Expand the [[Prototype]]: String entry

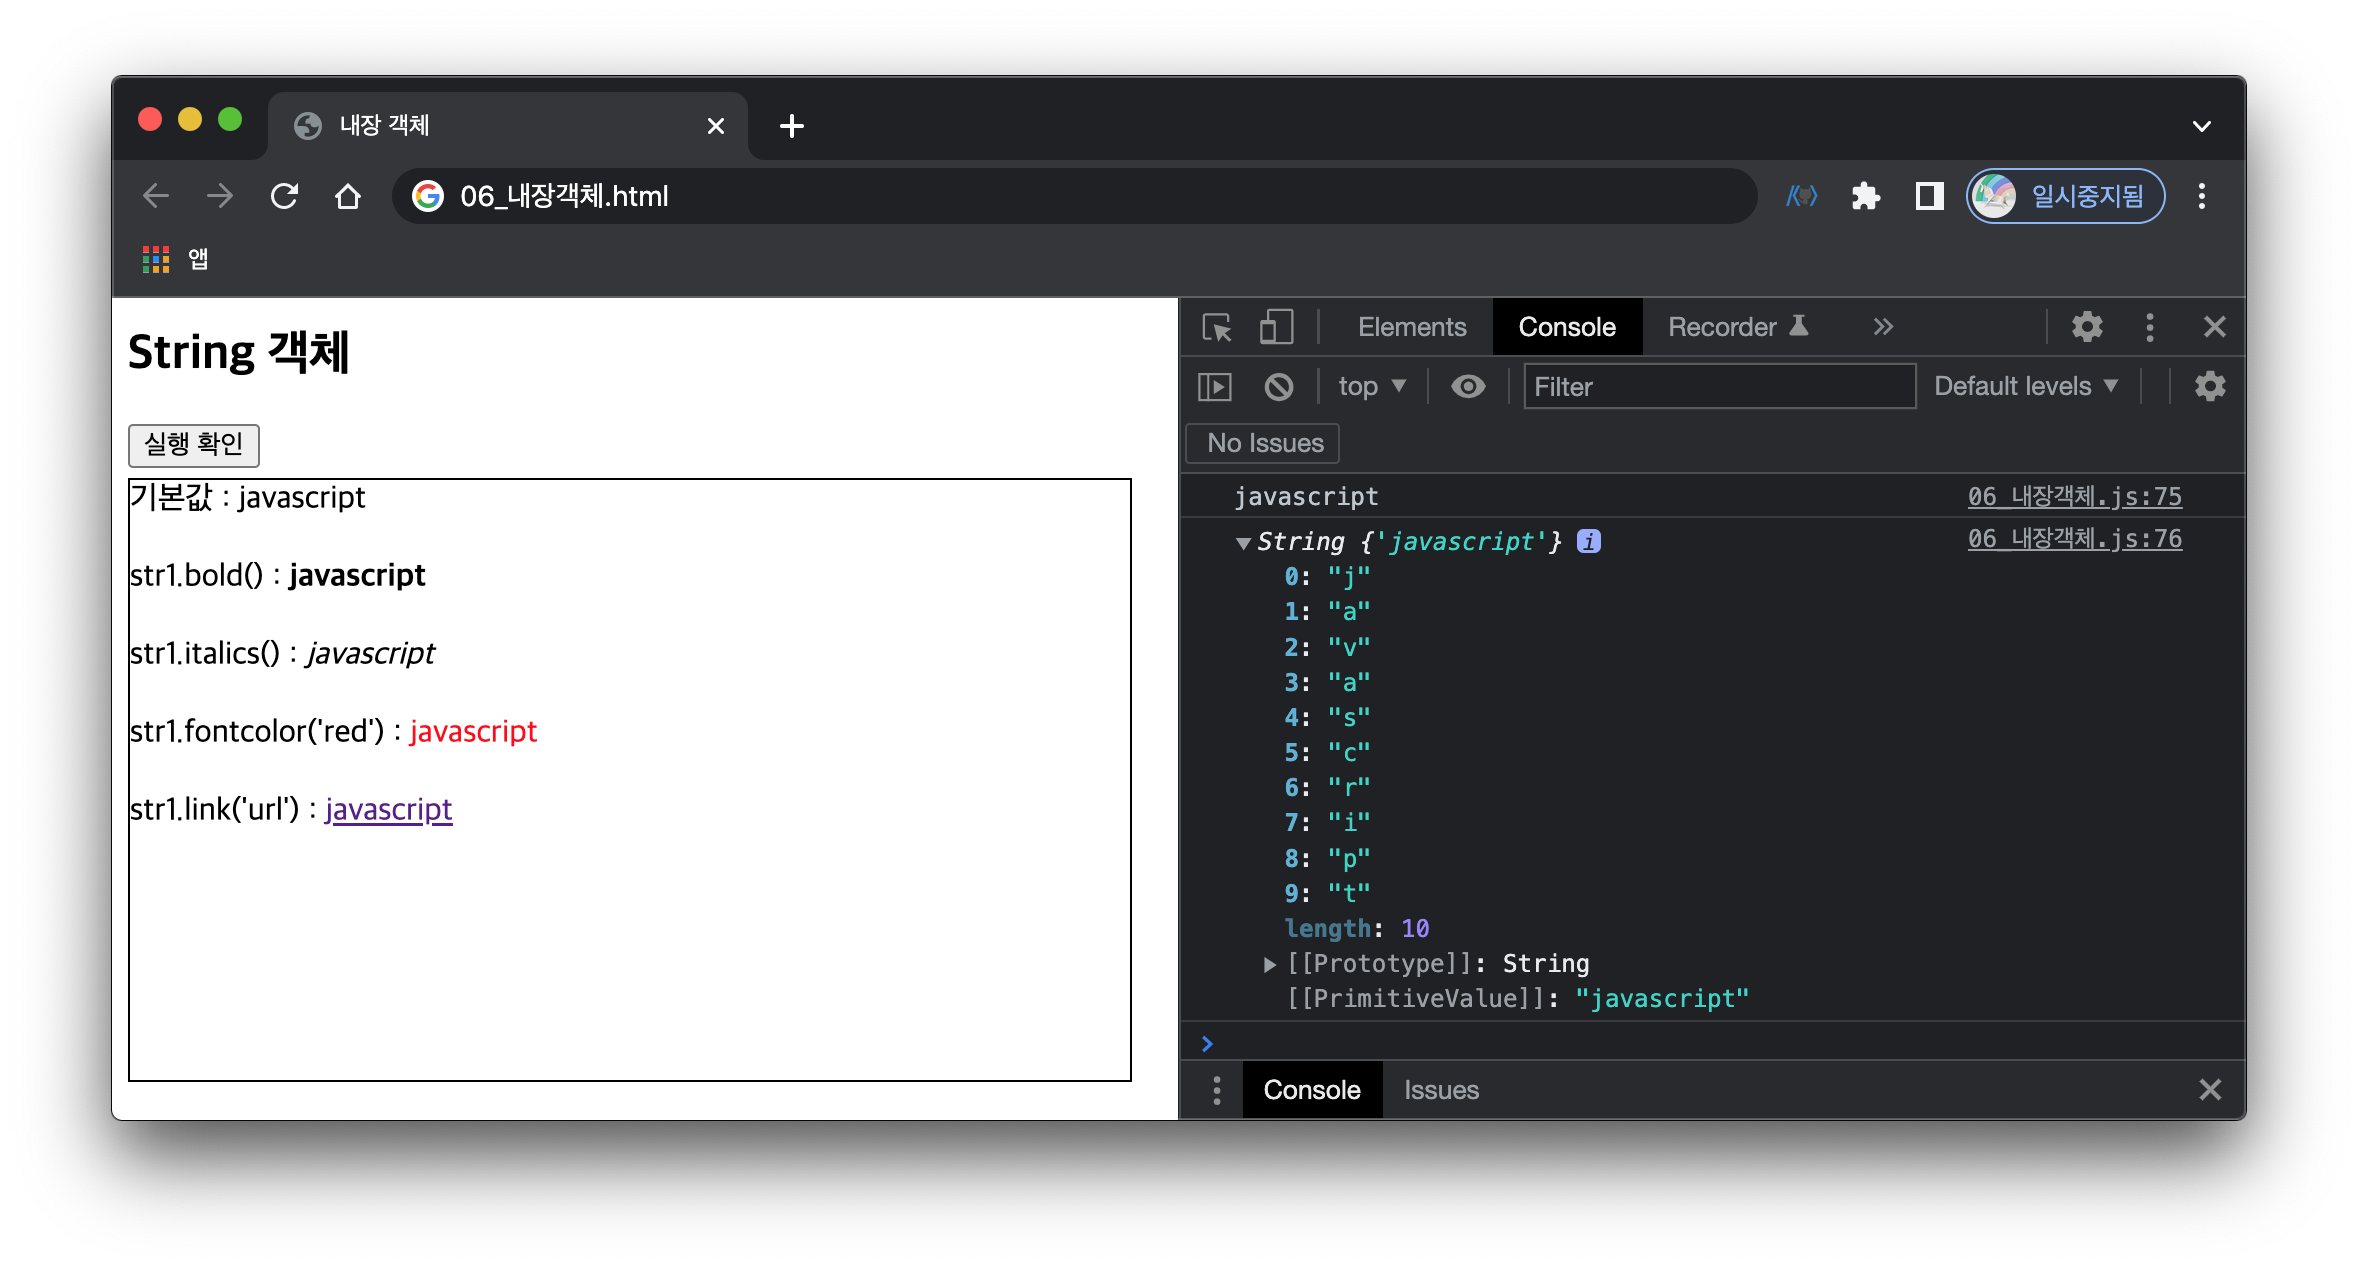click(1269, 964)
